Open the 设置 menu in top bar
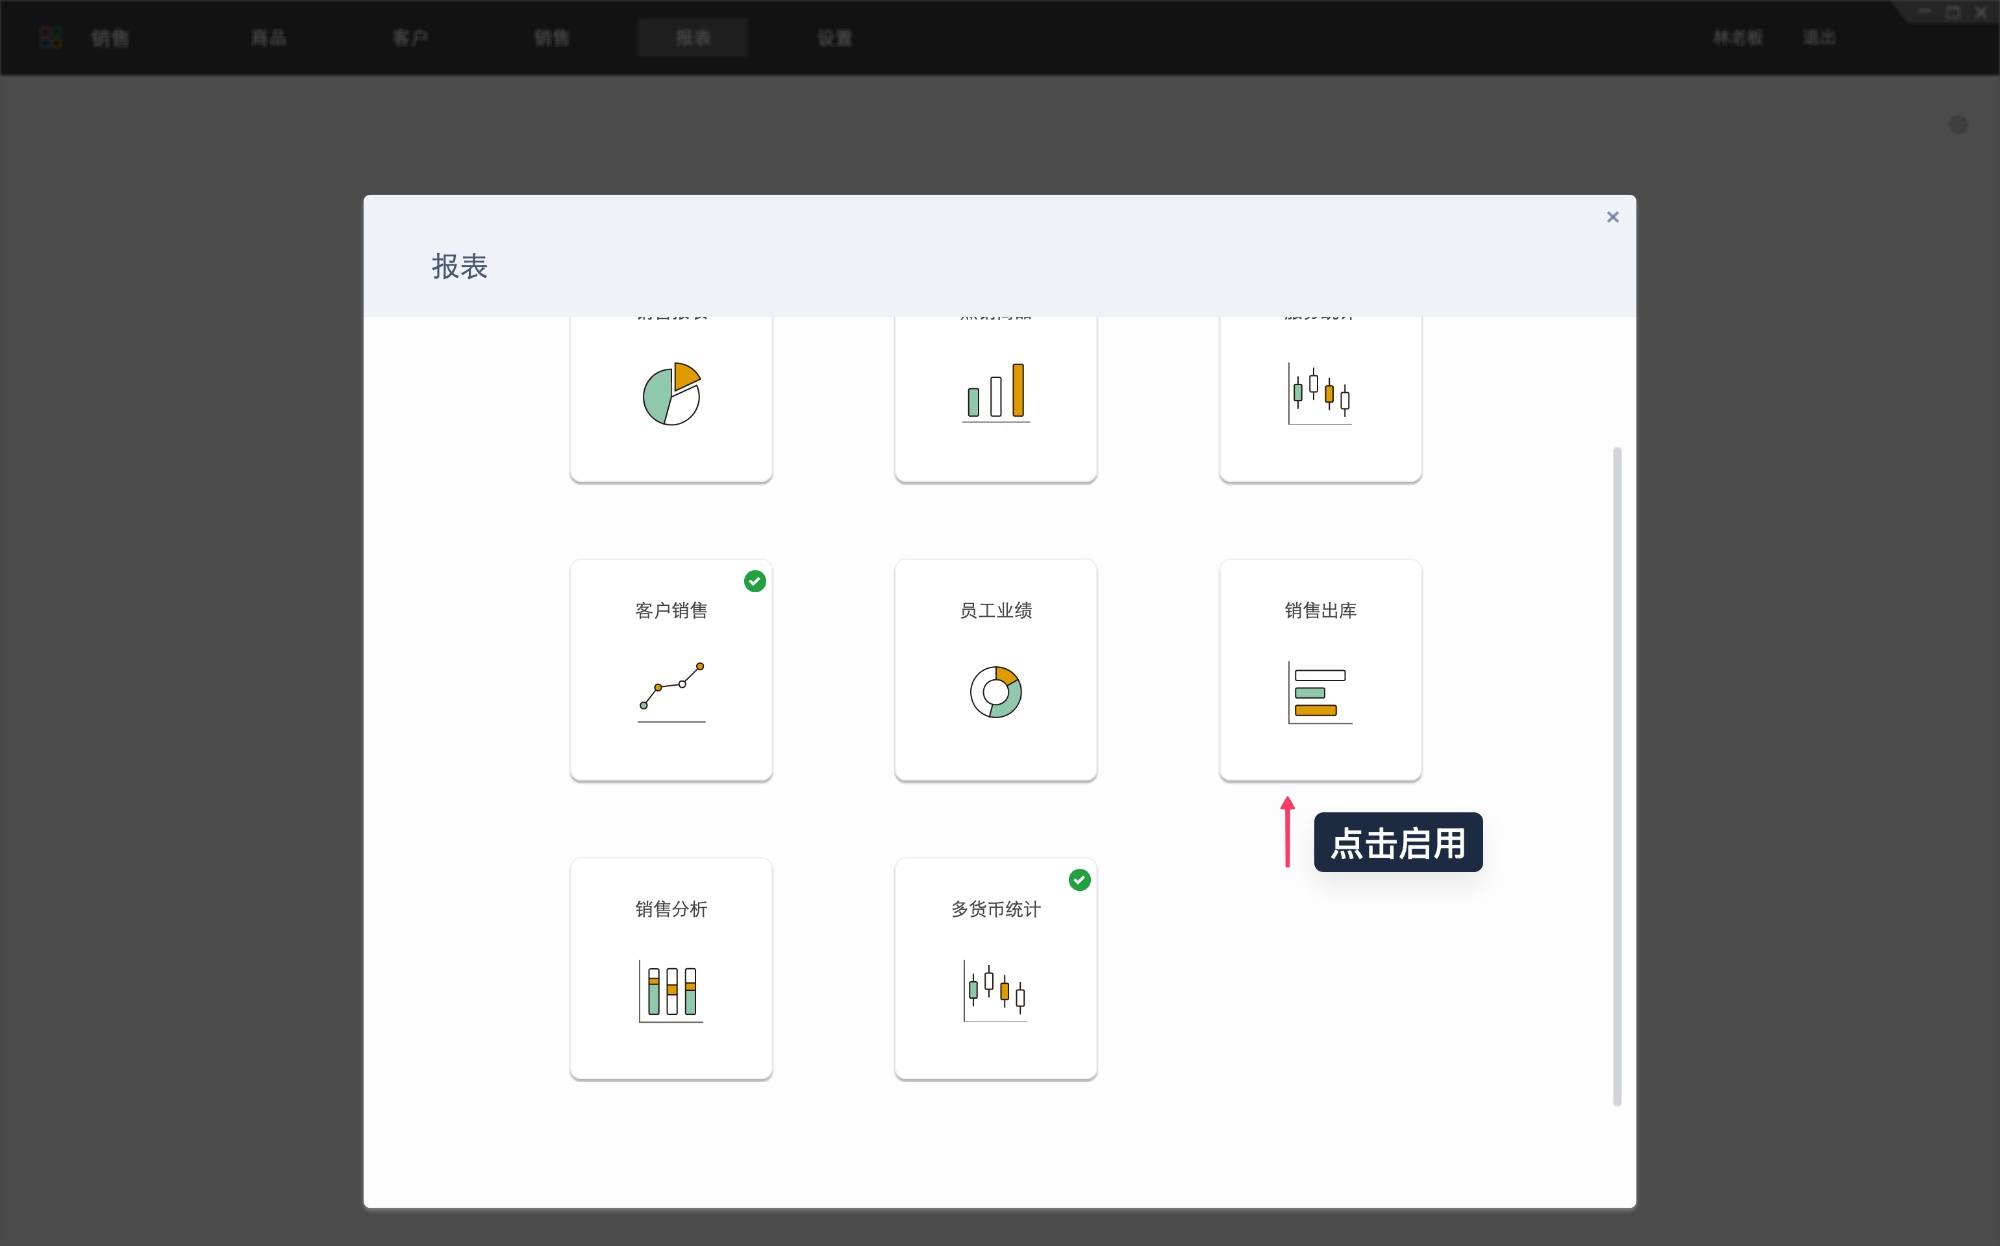The height and width of the screenshot is (1246, 2000). (835, 38)
